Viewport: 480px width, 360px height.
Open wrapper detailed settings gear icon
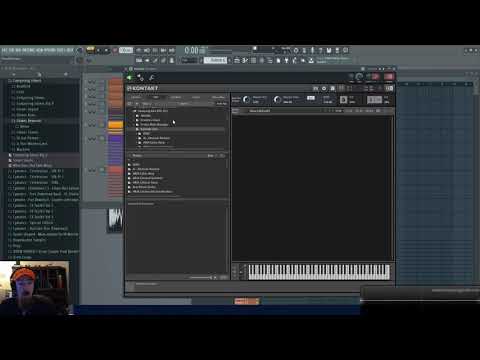point(141,78)
